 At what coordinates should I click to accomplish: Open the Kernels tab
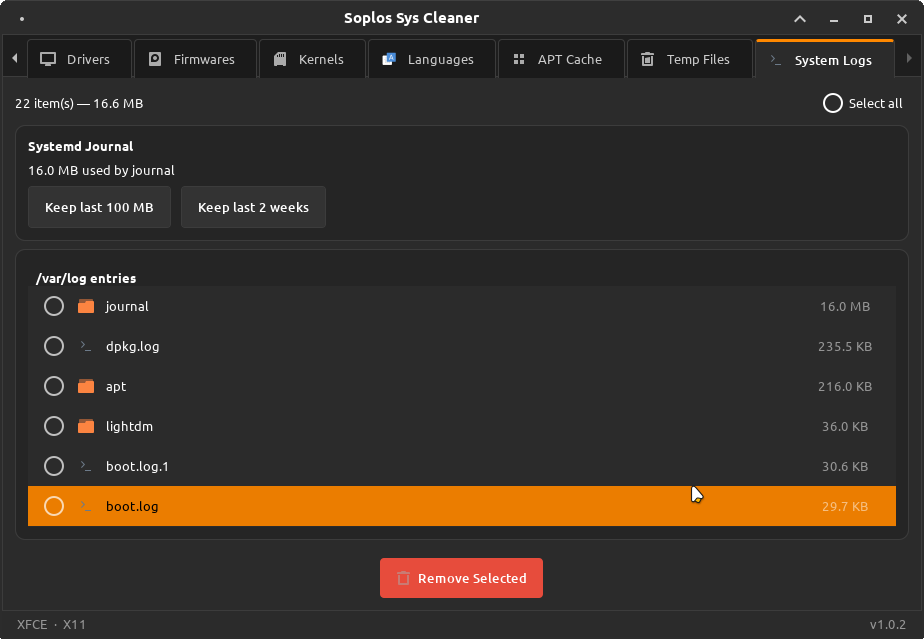pyautogui.click(x=312, y=59)
